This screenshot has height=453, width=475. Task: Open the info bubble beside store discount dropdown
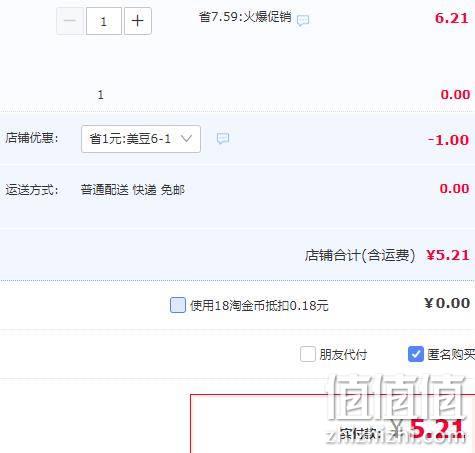(x=223, y=138)
